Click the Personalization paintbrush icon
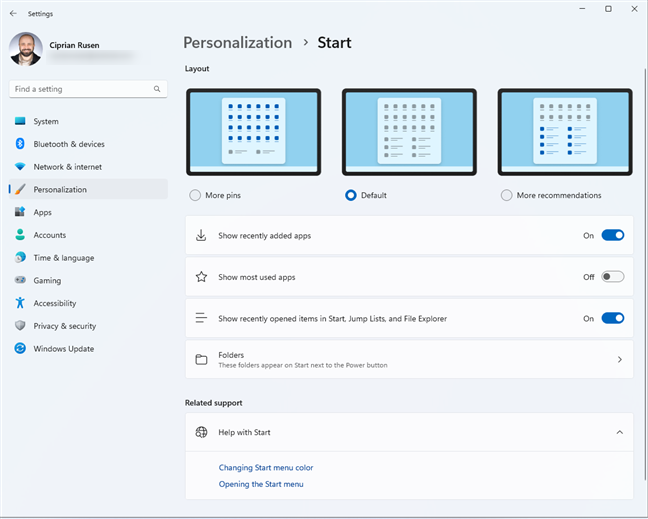Image resolution: width=648 pixels, height=519 pixels. (20, 189)
